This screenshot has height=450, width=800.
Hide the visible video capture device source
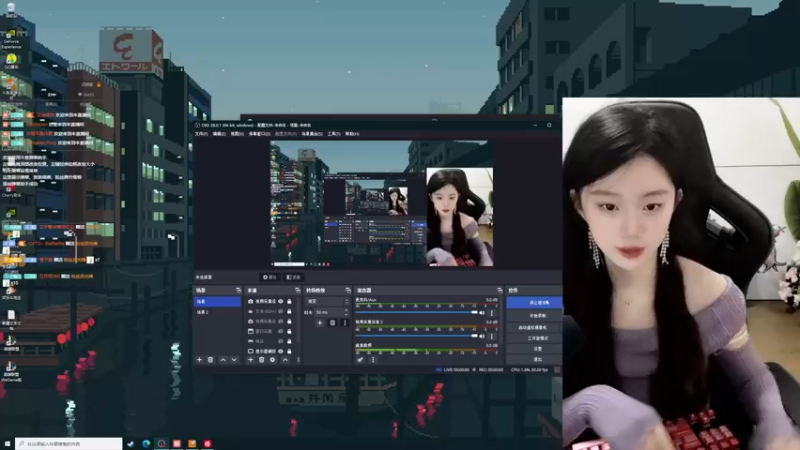click(x=281, y=301)
